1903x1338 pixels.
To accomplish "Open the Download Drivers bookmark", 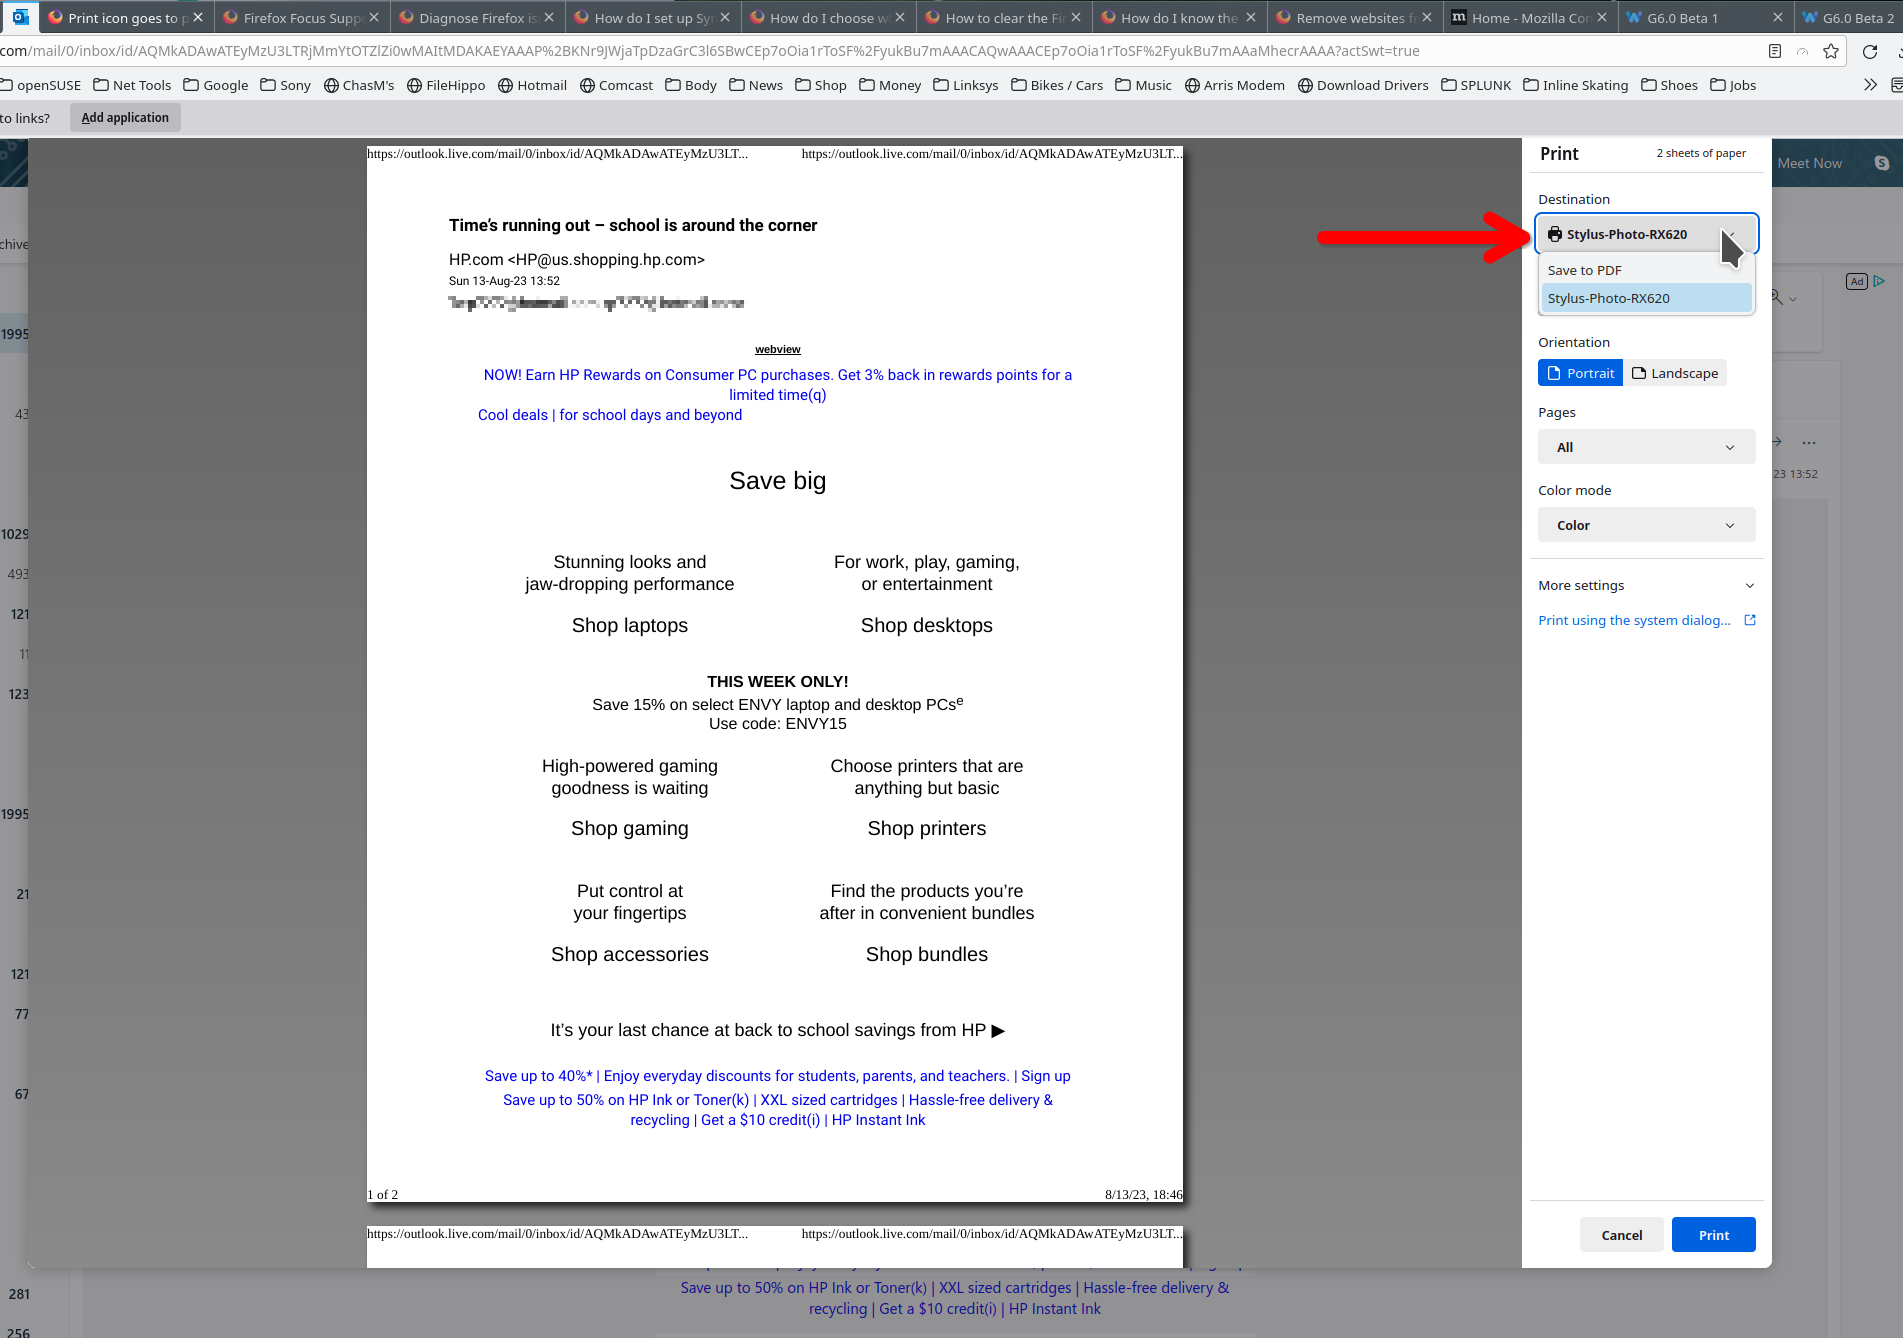I will [x=1363, y=85].
